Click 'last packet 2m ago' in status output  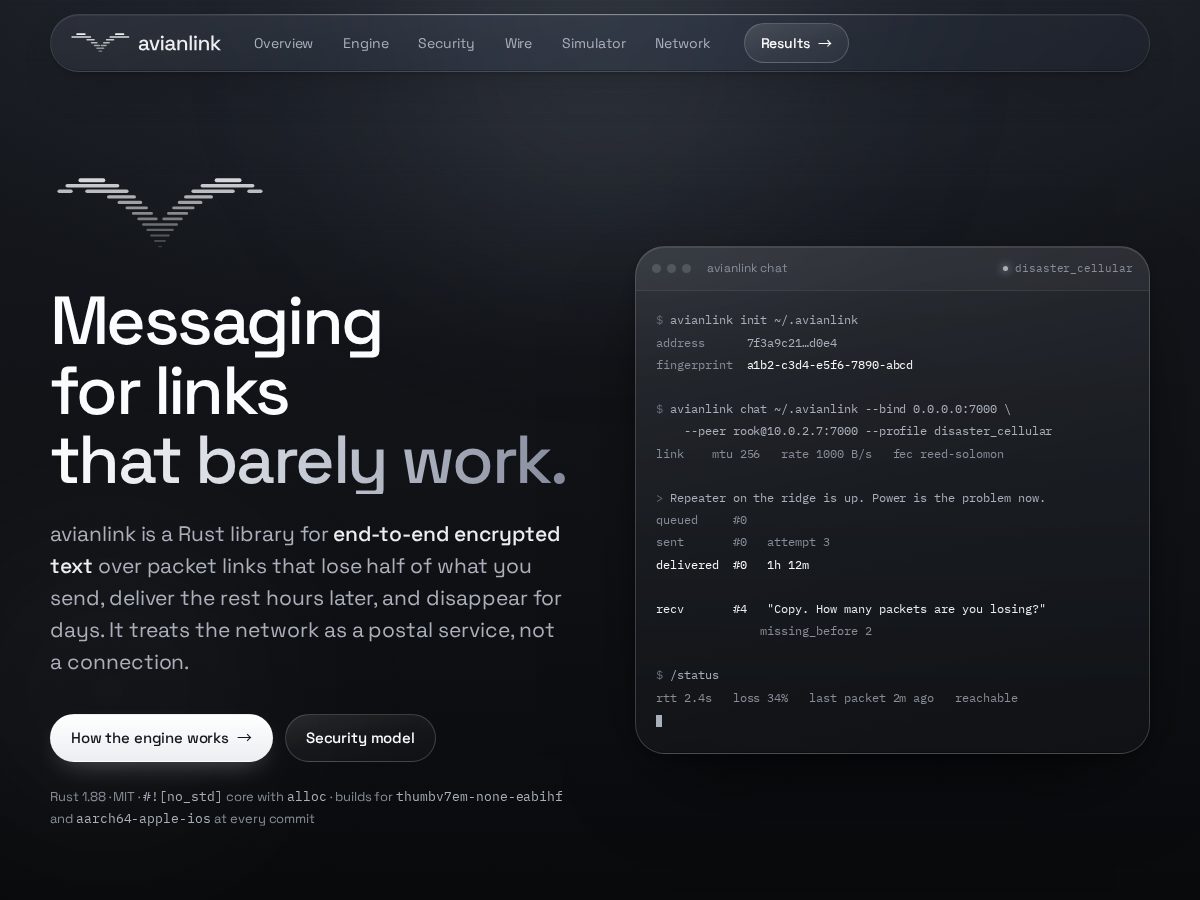(871, 698)
